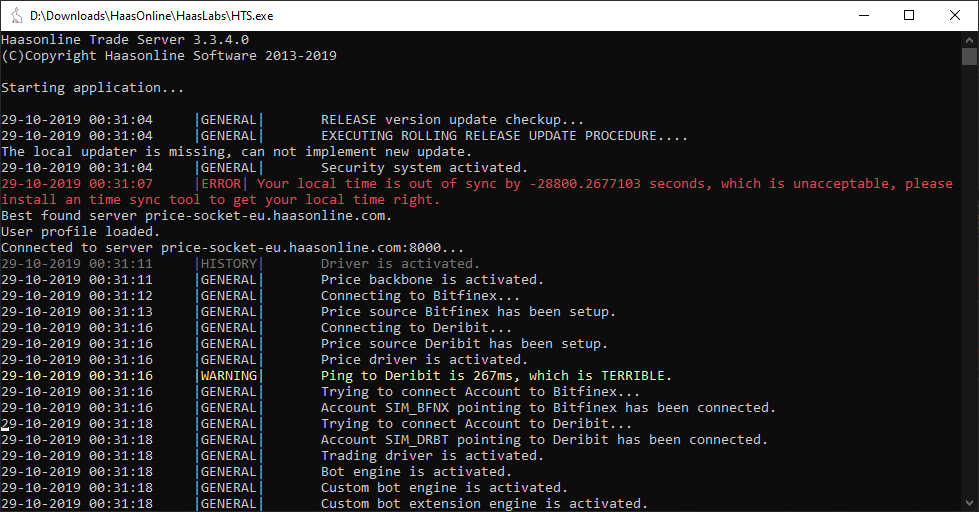Screen dimensions: 979x512
Task: Click the scrollbar up arrow
Action: pyautogui.click(x=969, y=39)
